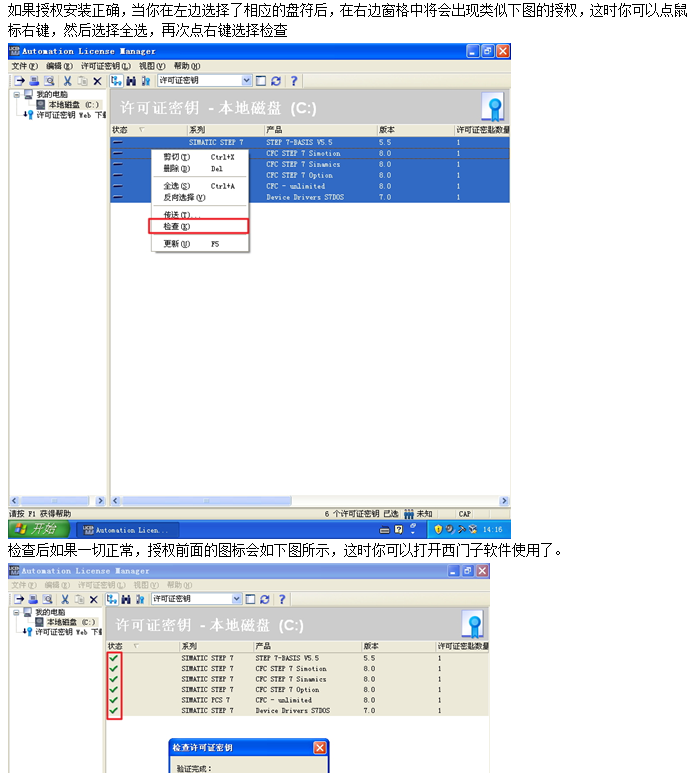Click the print preview icon in the window with green checkmarks

point(47,599)
